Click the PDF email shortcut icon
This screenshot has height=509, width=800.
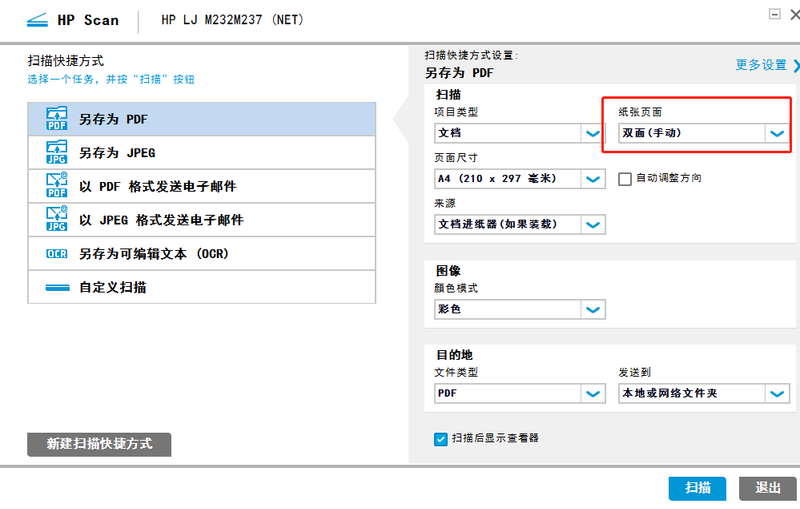56,186
